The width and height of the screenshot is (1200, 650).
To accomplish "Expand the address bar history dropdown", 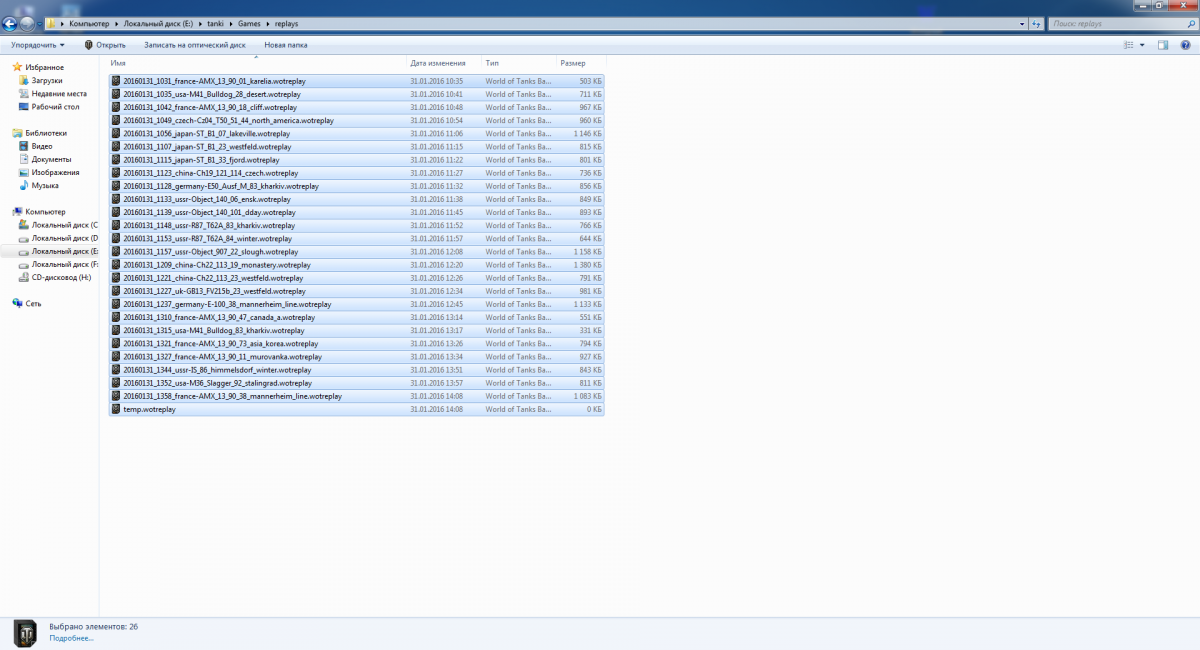I will [x=1023, y=23].
